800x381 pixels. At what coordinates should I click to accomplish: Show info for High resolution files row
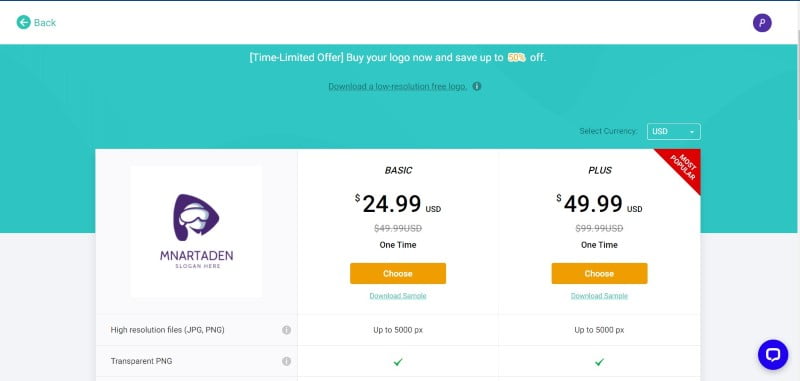[286, 330]
